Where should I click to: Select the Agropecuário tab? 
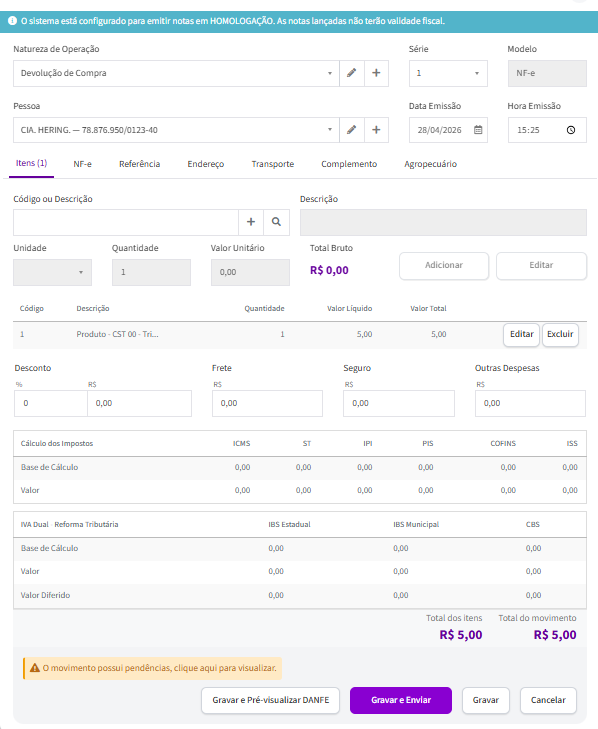tap(431, 164)
